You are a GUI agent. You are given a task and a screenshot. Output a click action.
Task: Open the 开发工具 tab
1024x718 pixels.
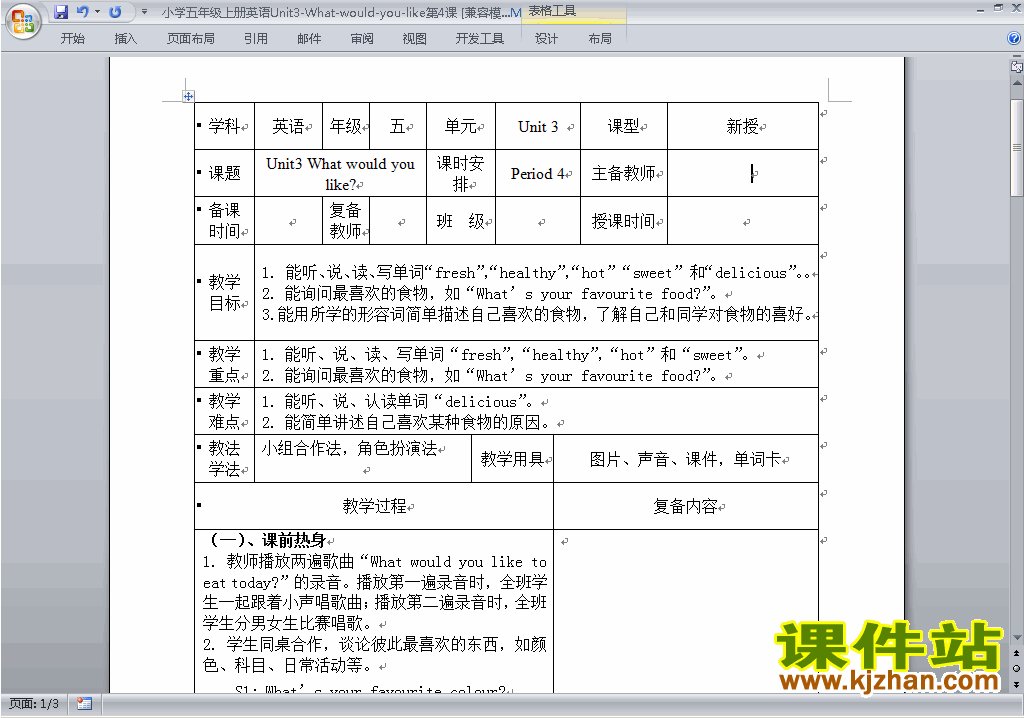click(x=479, y=39)
